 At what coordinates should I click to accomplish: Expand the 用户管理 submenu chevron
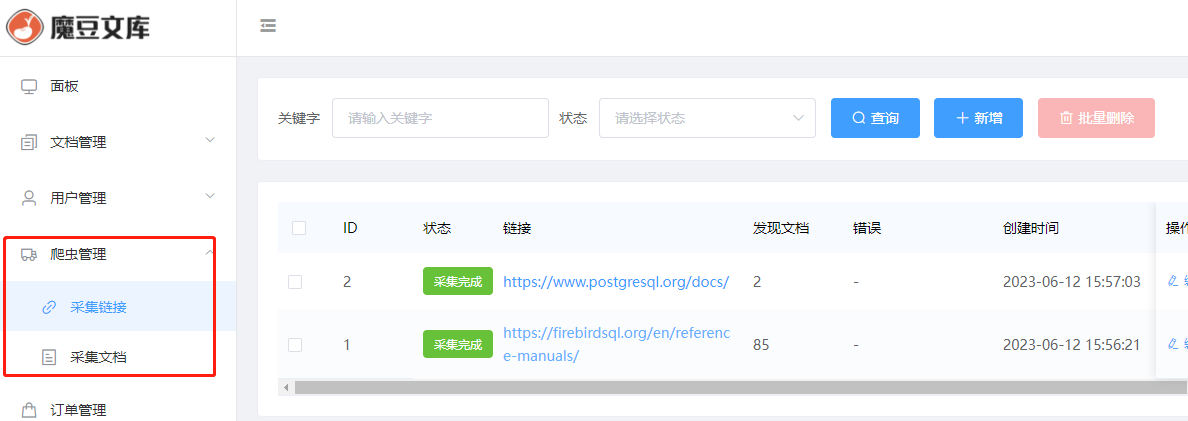pos(210,196)
